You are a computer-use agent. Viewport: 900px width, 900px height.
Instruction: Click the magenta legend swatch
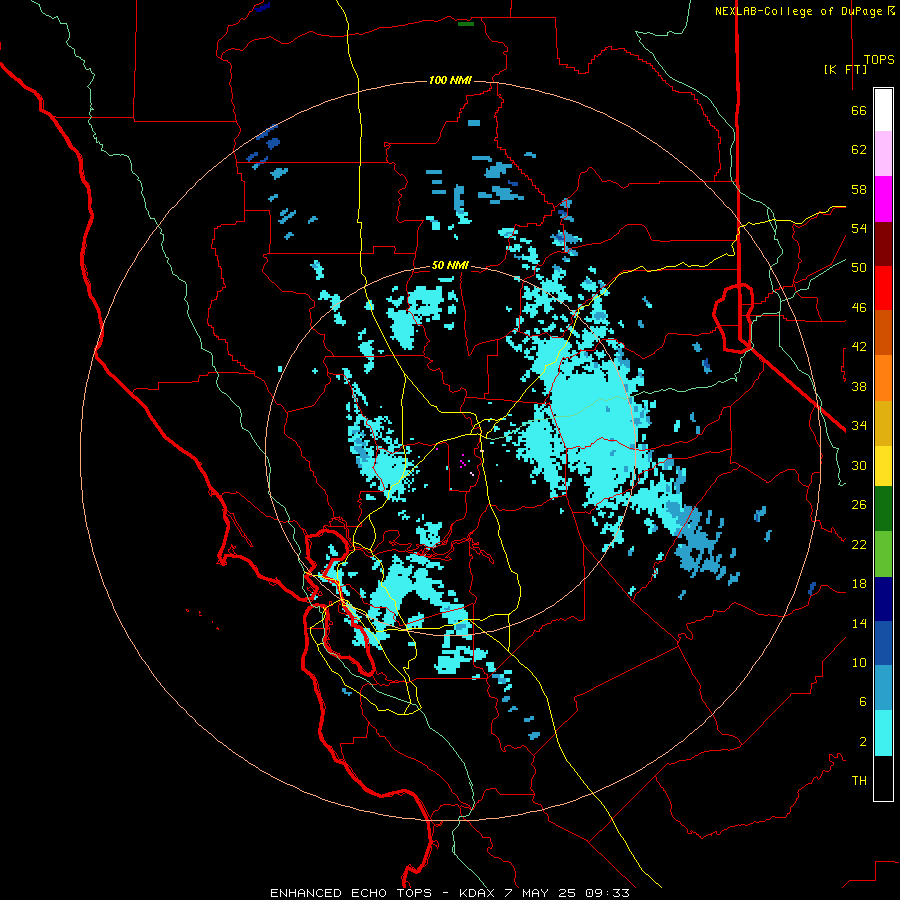883,199
